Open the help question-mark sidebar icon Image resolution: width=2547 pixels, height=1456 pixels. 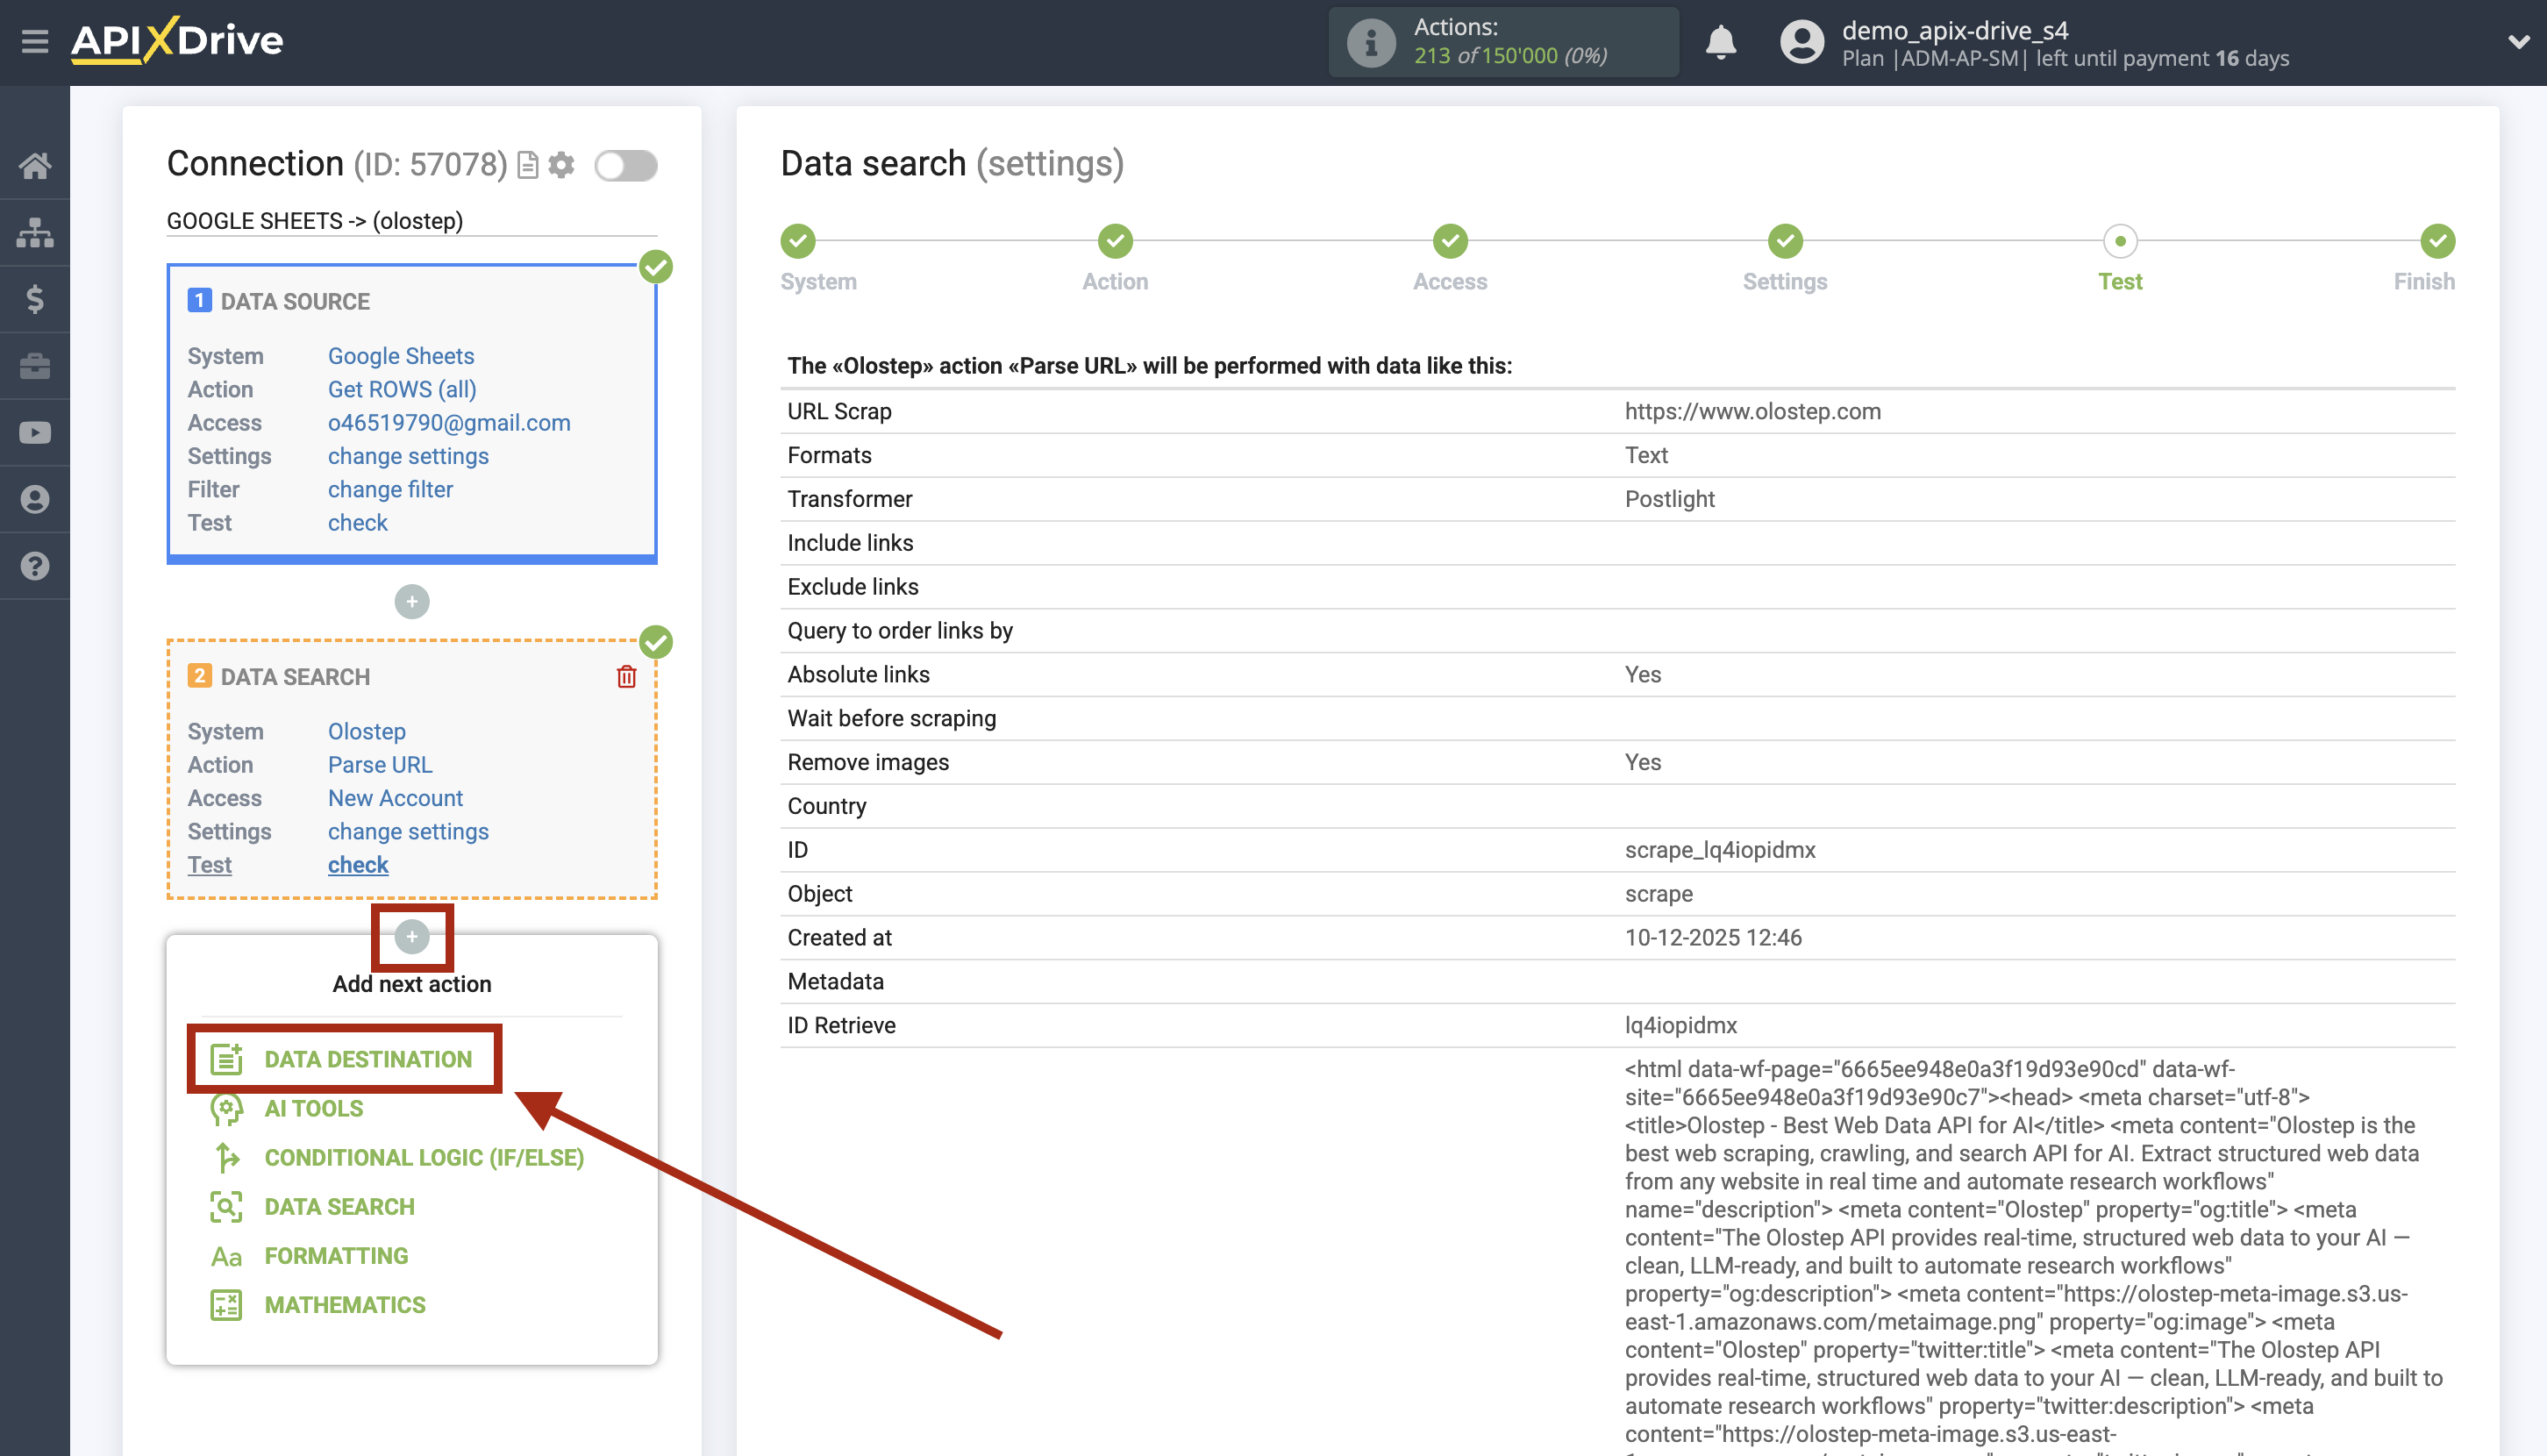(35, 566)
